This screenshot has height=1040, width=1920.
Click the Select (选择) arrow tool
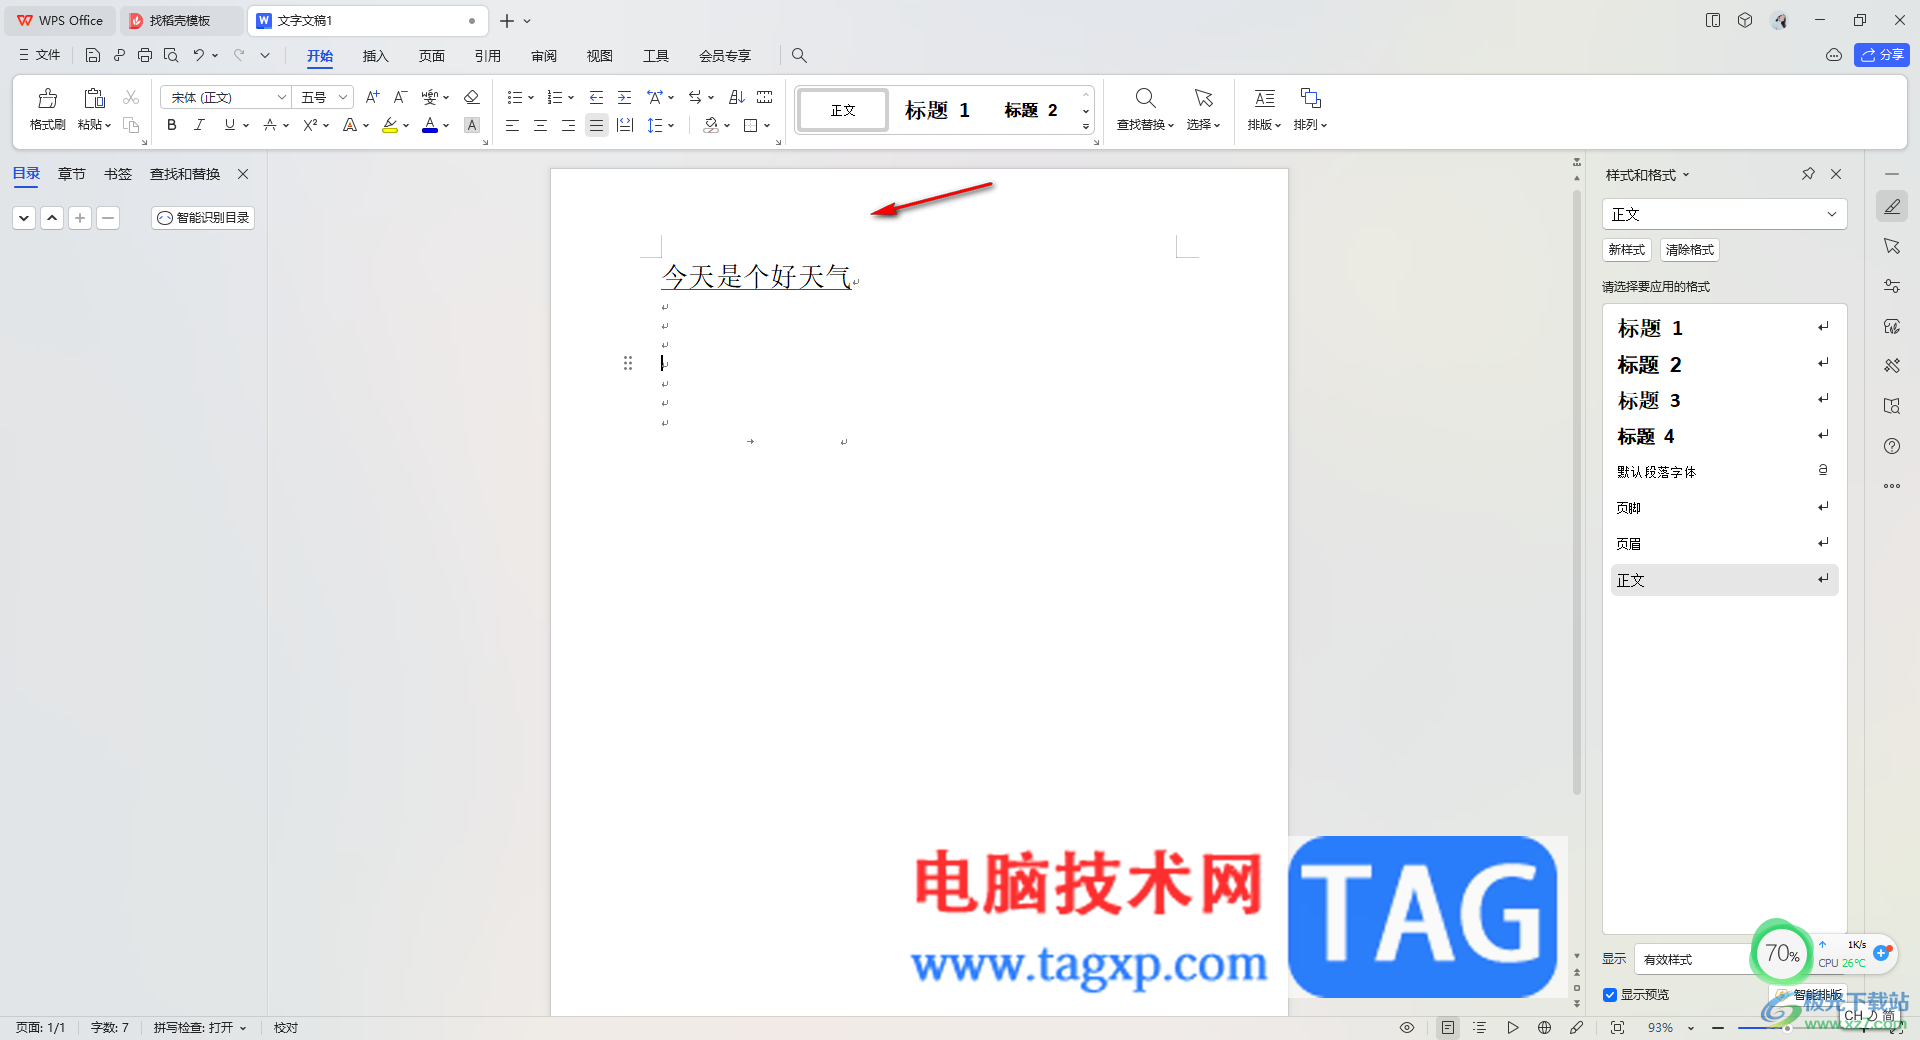coord(1203,109)
